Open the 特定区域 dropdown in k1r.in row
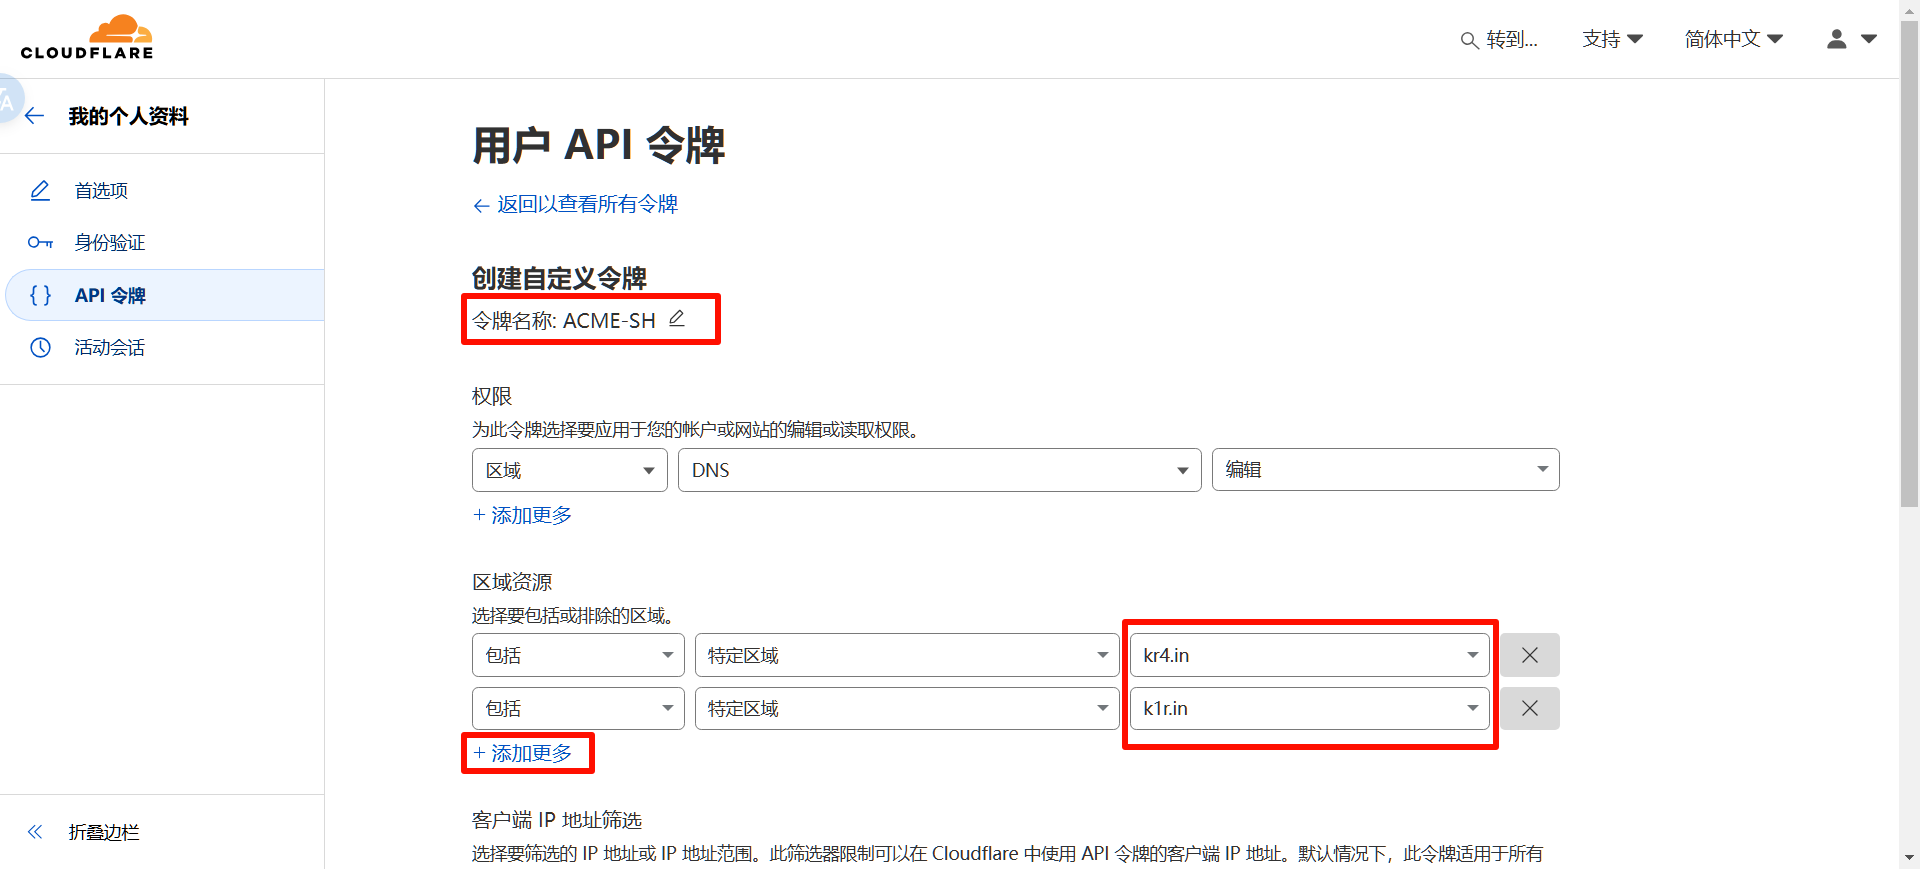1920x869 pixels. click(x=907, y=708)
